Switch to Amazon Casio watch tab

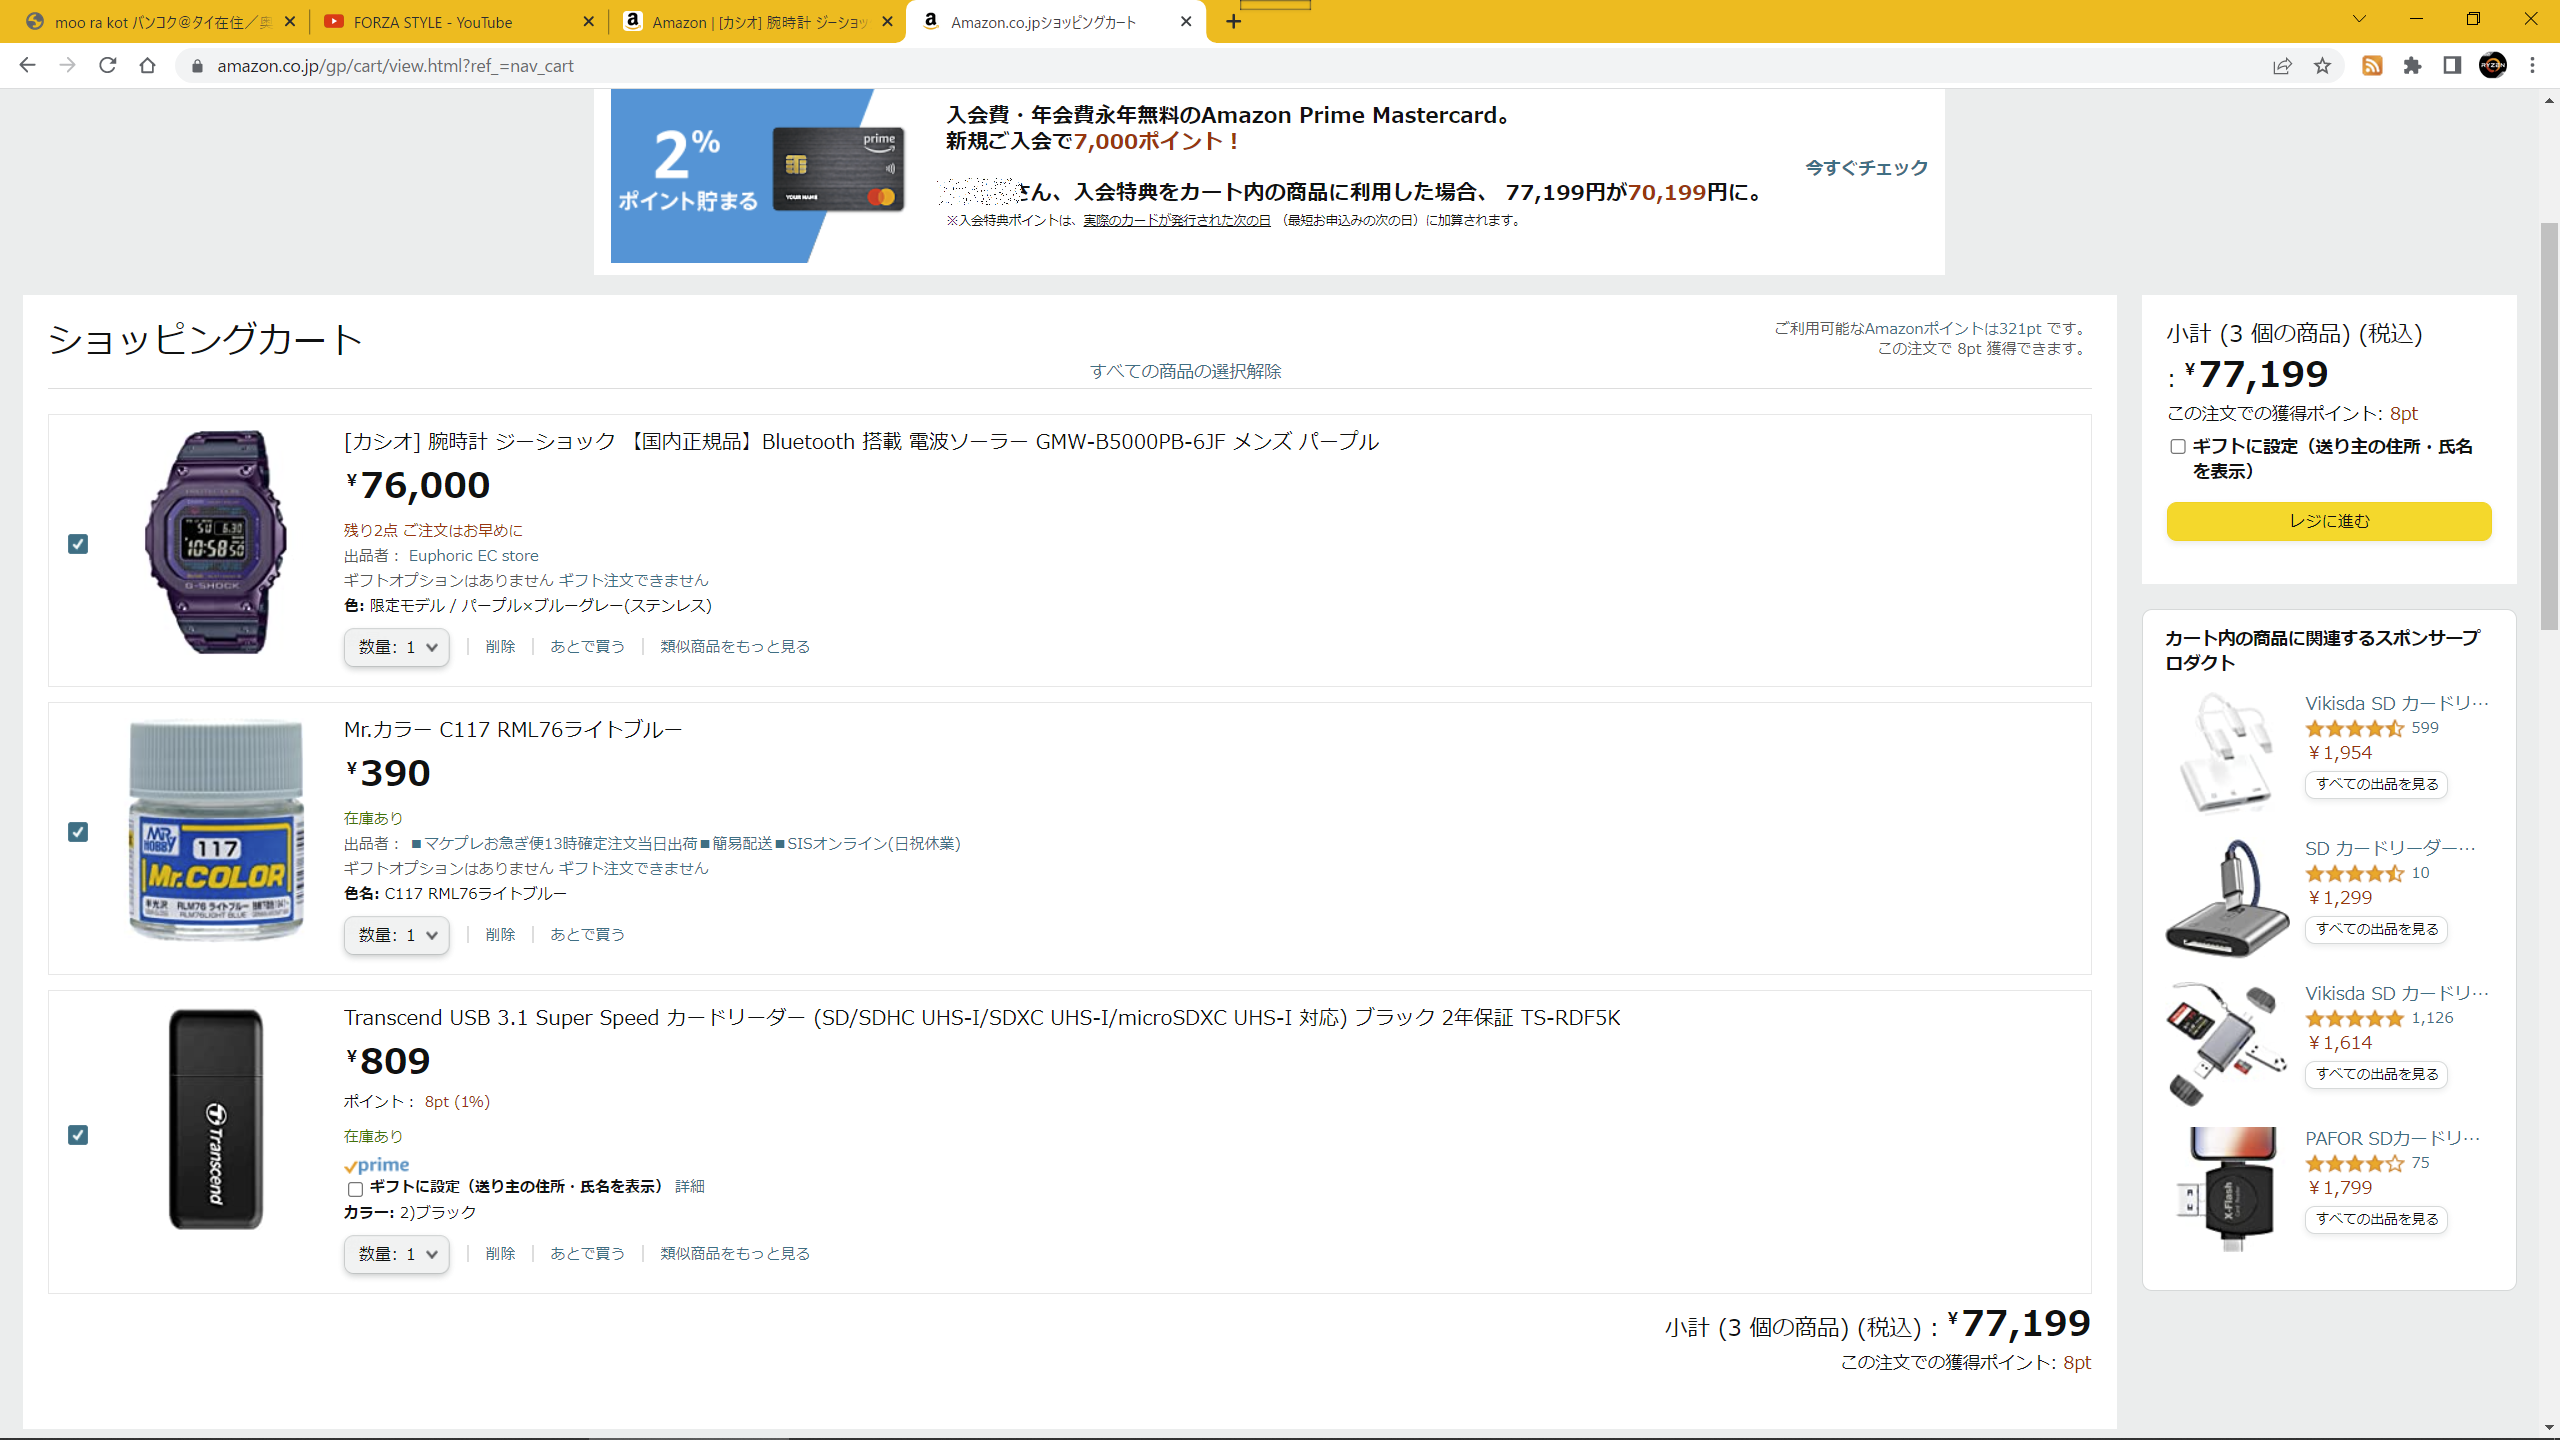click(757, 22)
